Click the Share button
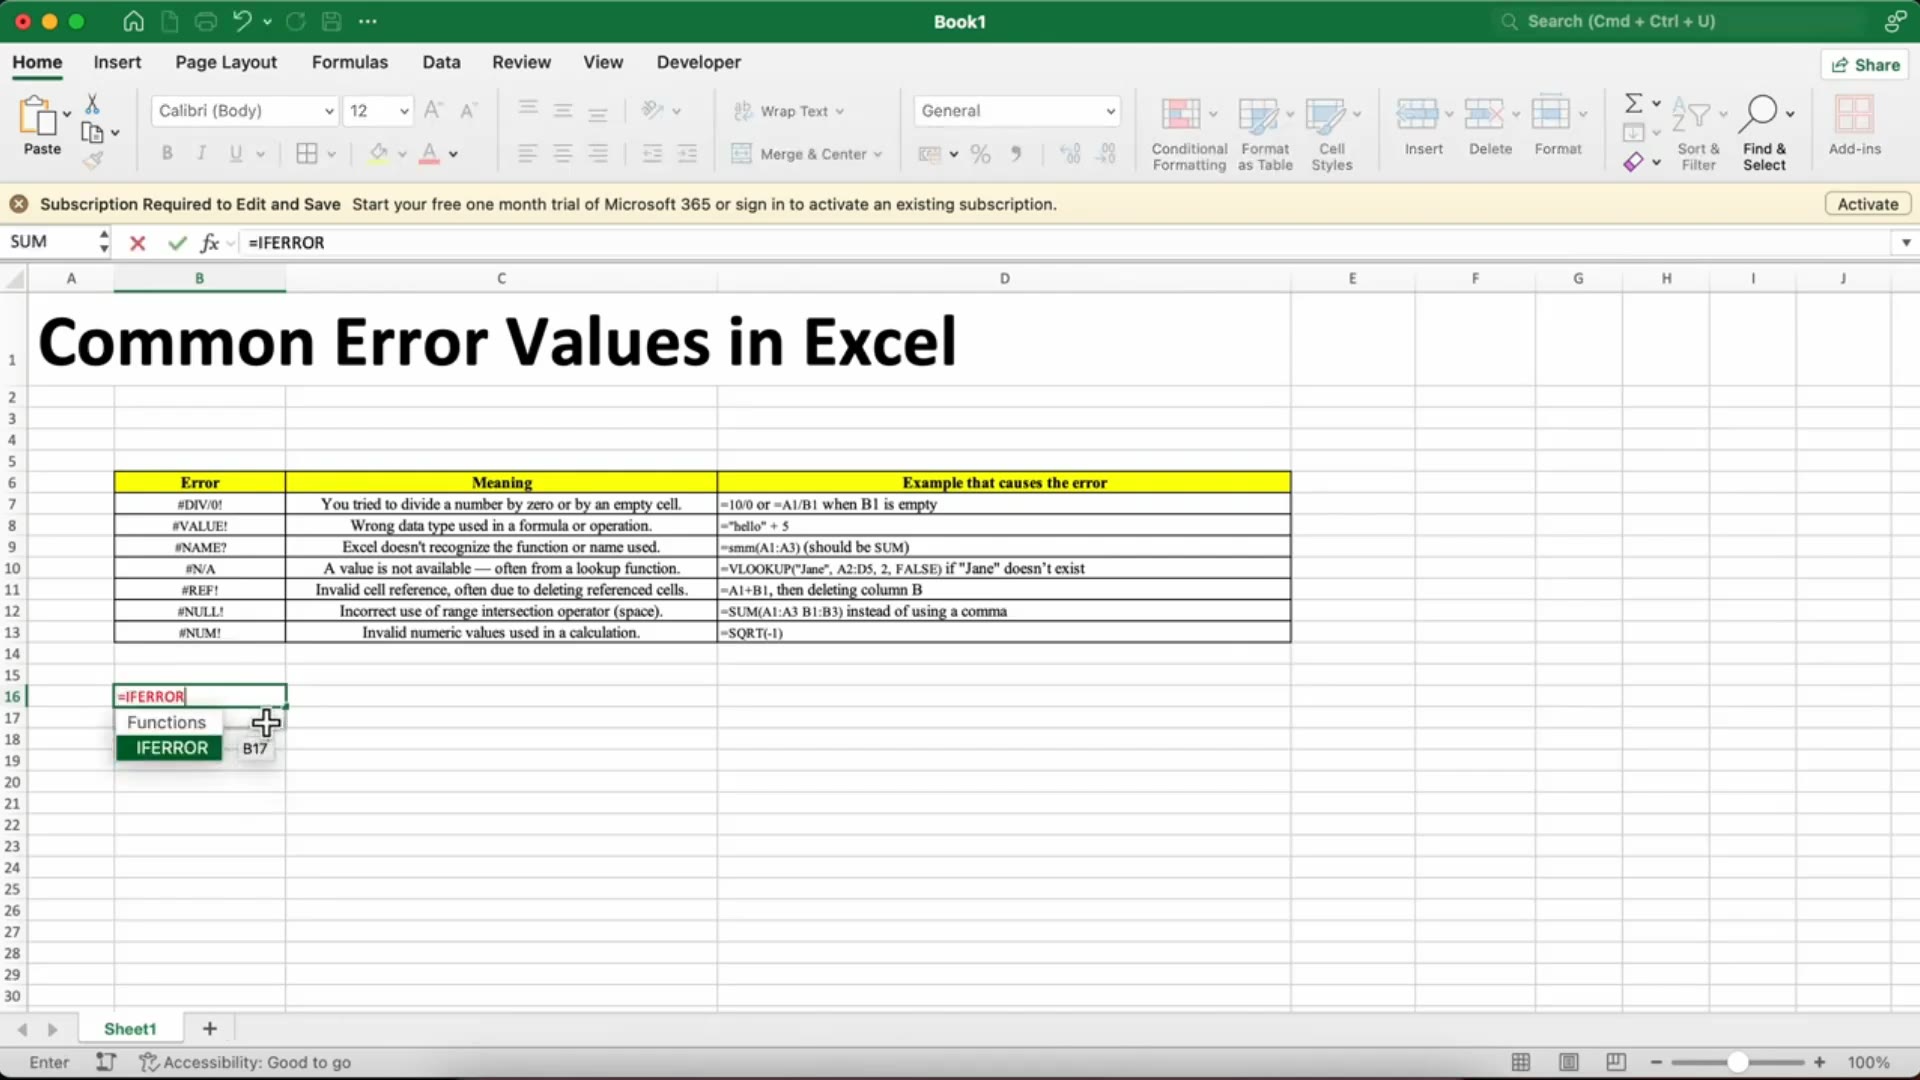1920x1080 pixels. (x=1865, y=65)
